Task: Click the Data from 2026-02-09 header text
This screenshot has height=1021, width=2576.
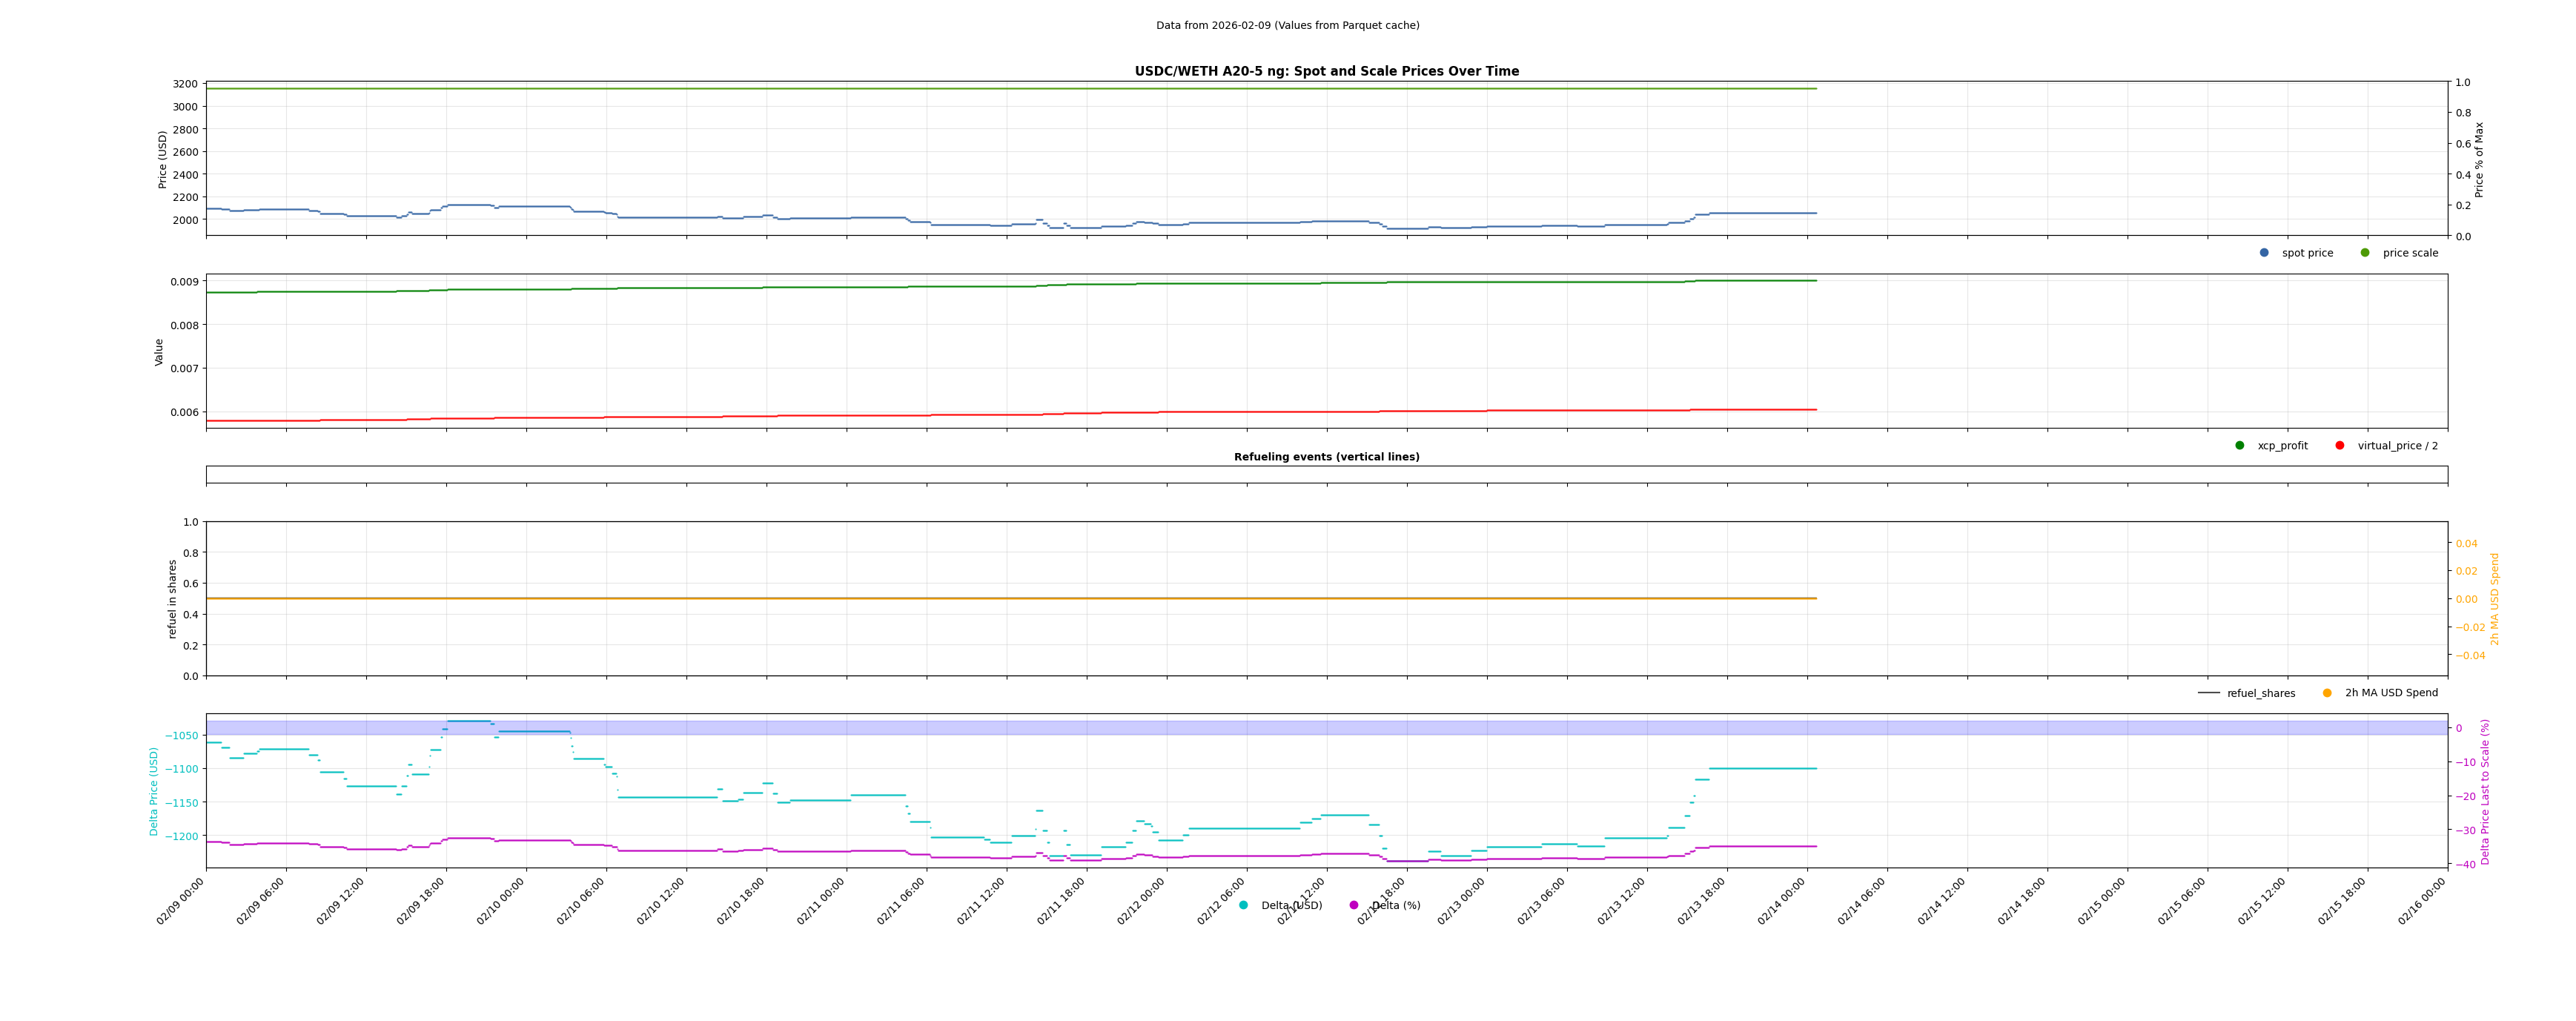Action: pos(1287,26)
